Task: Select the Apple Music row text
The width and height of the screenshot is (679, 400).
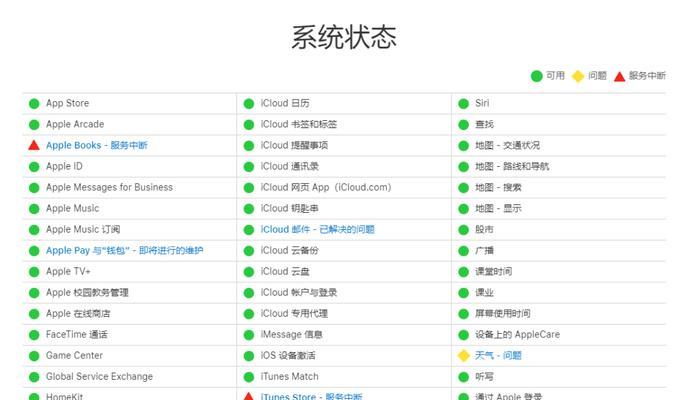Action: pos(72,209)
